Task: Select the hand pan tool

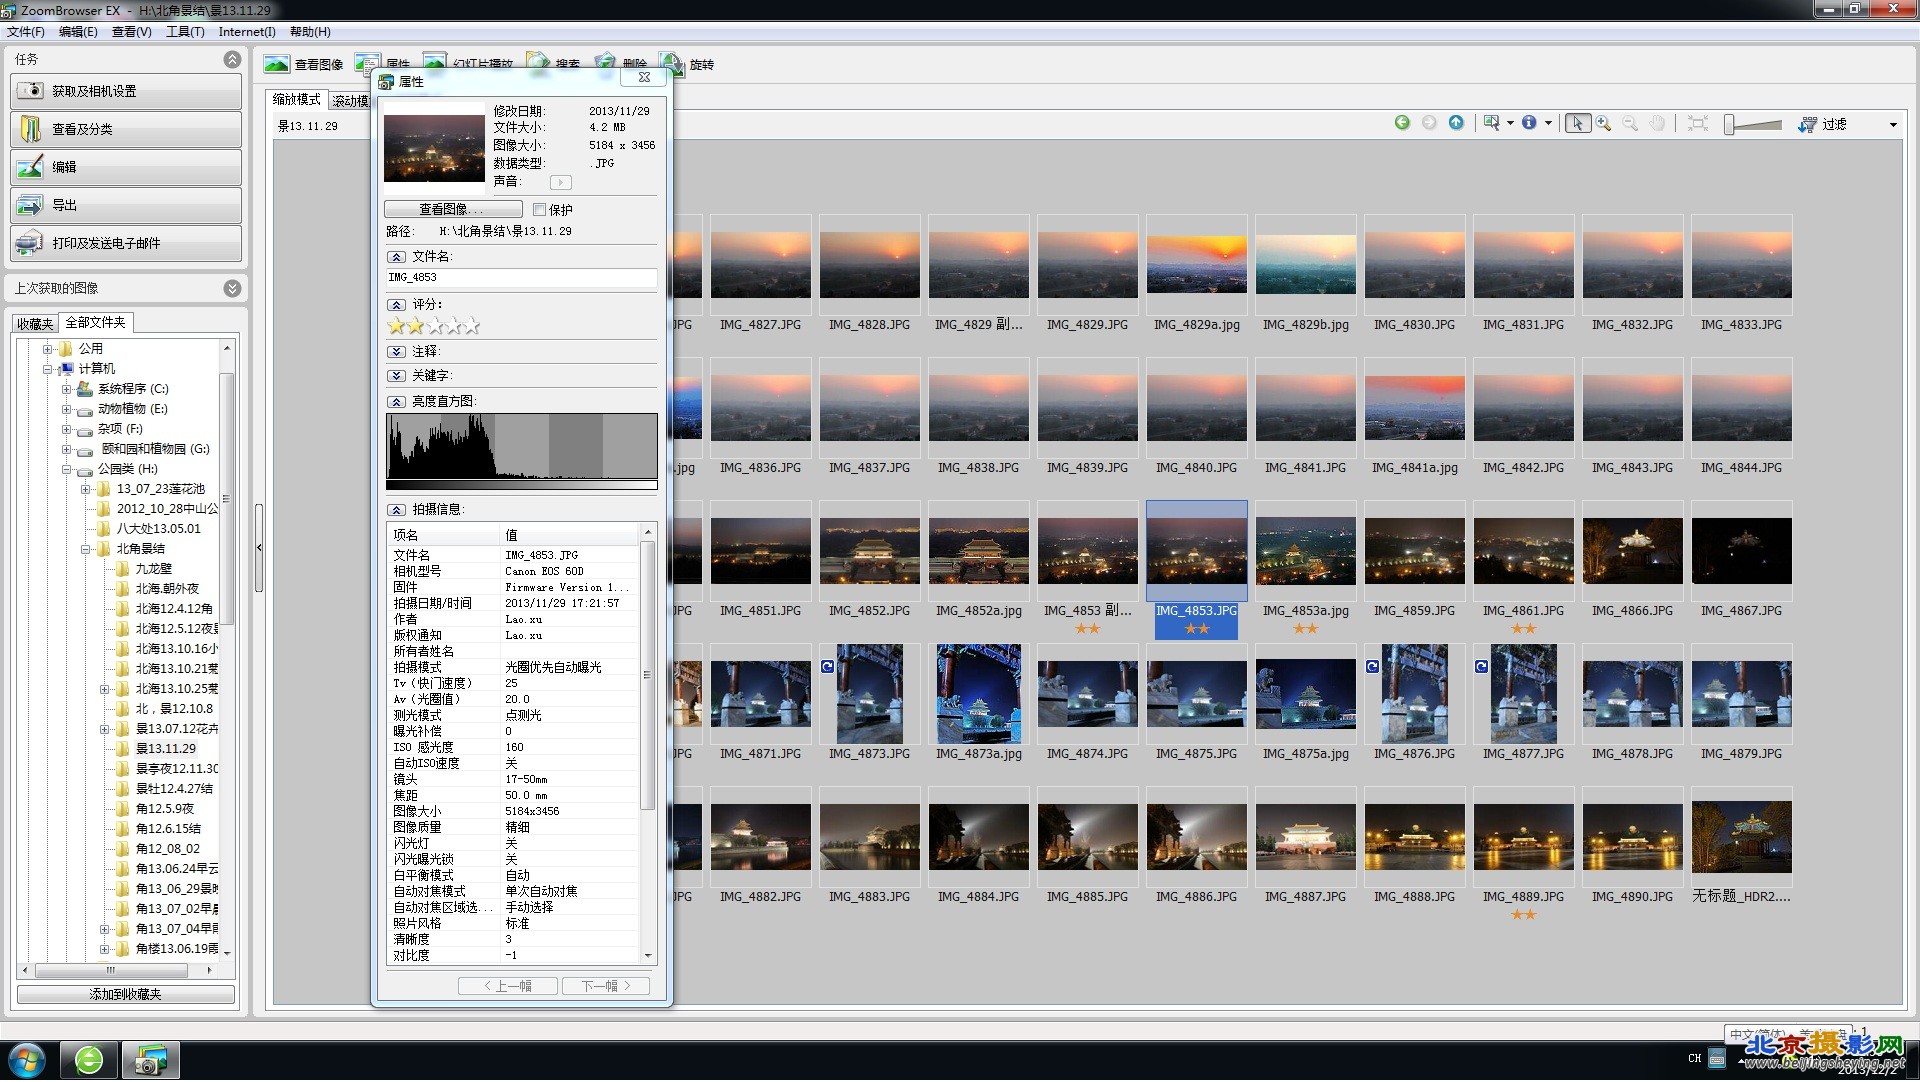Action: pyautogui.click(x=1657, y=123)
